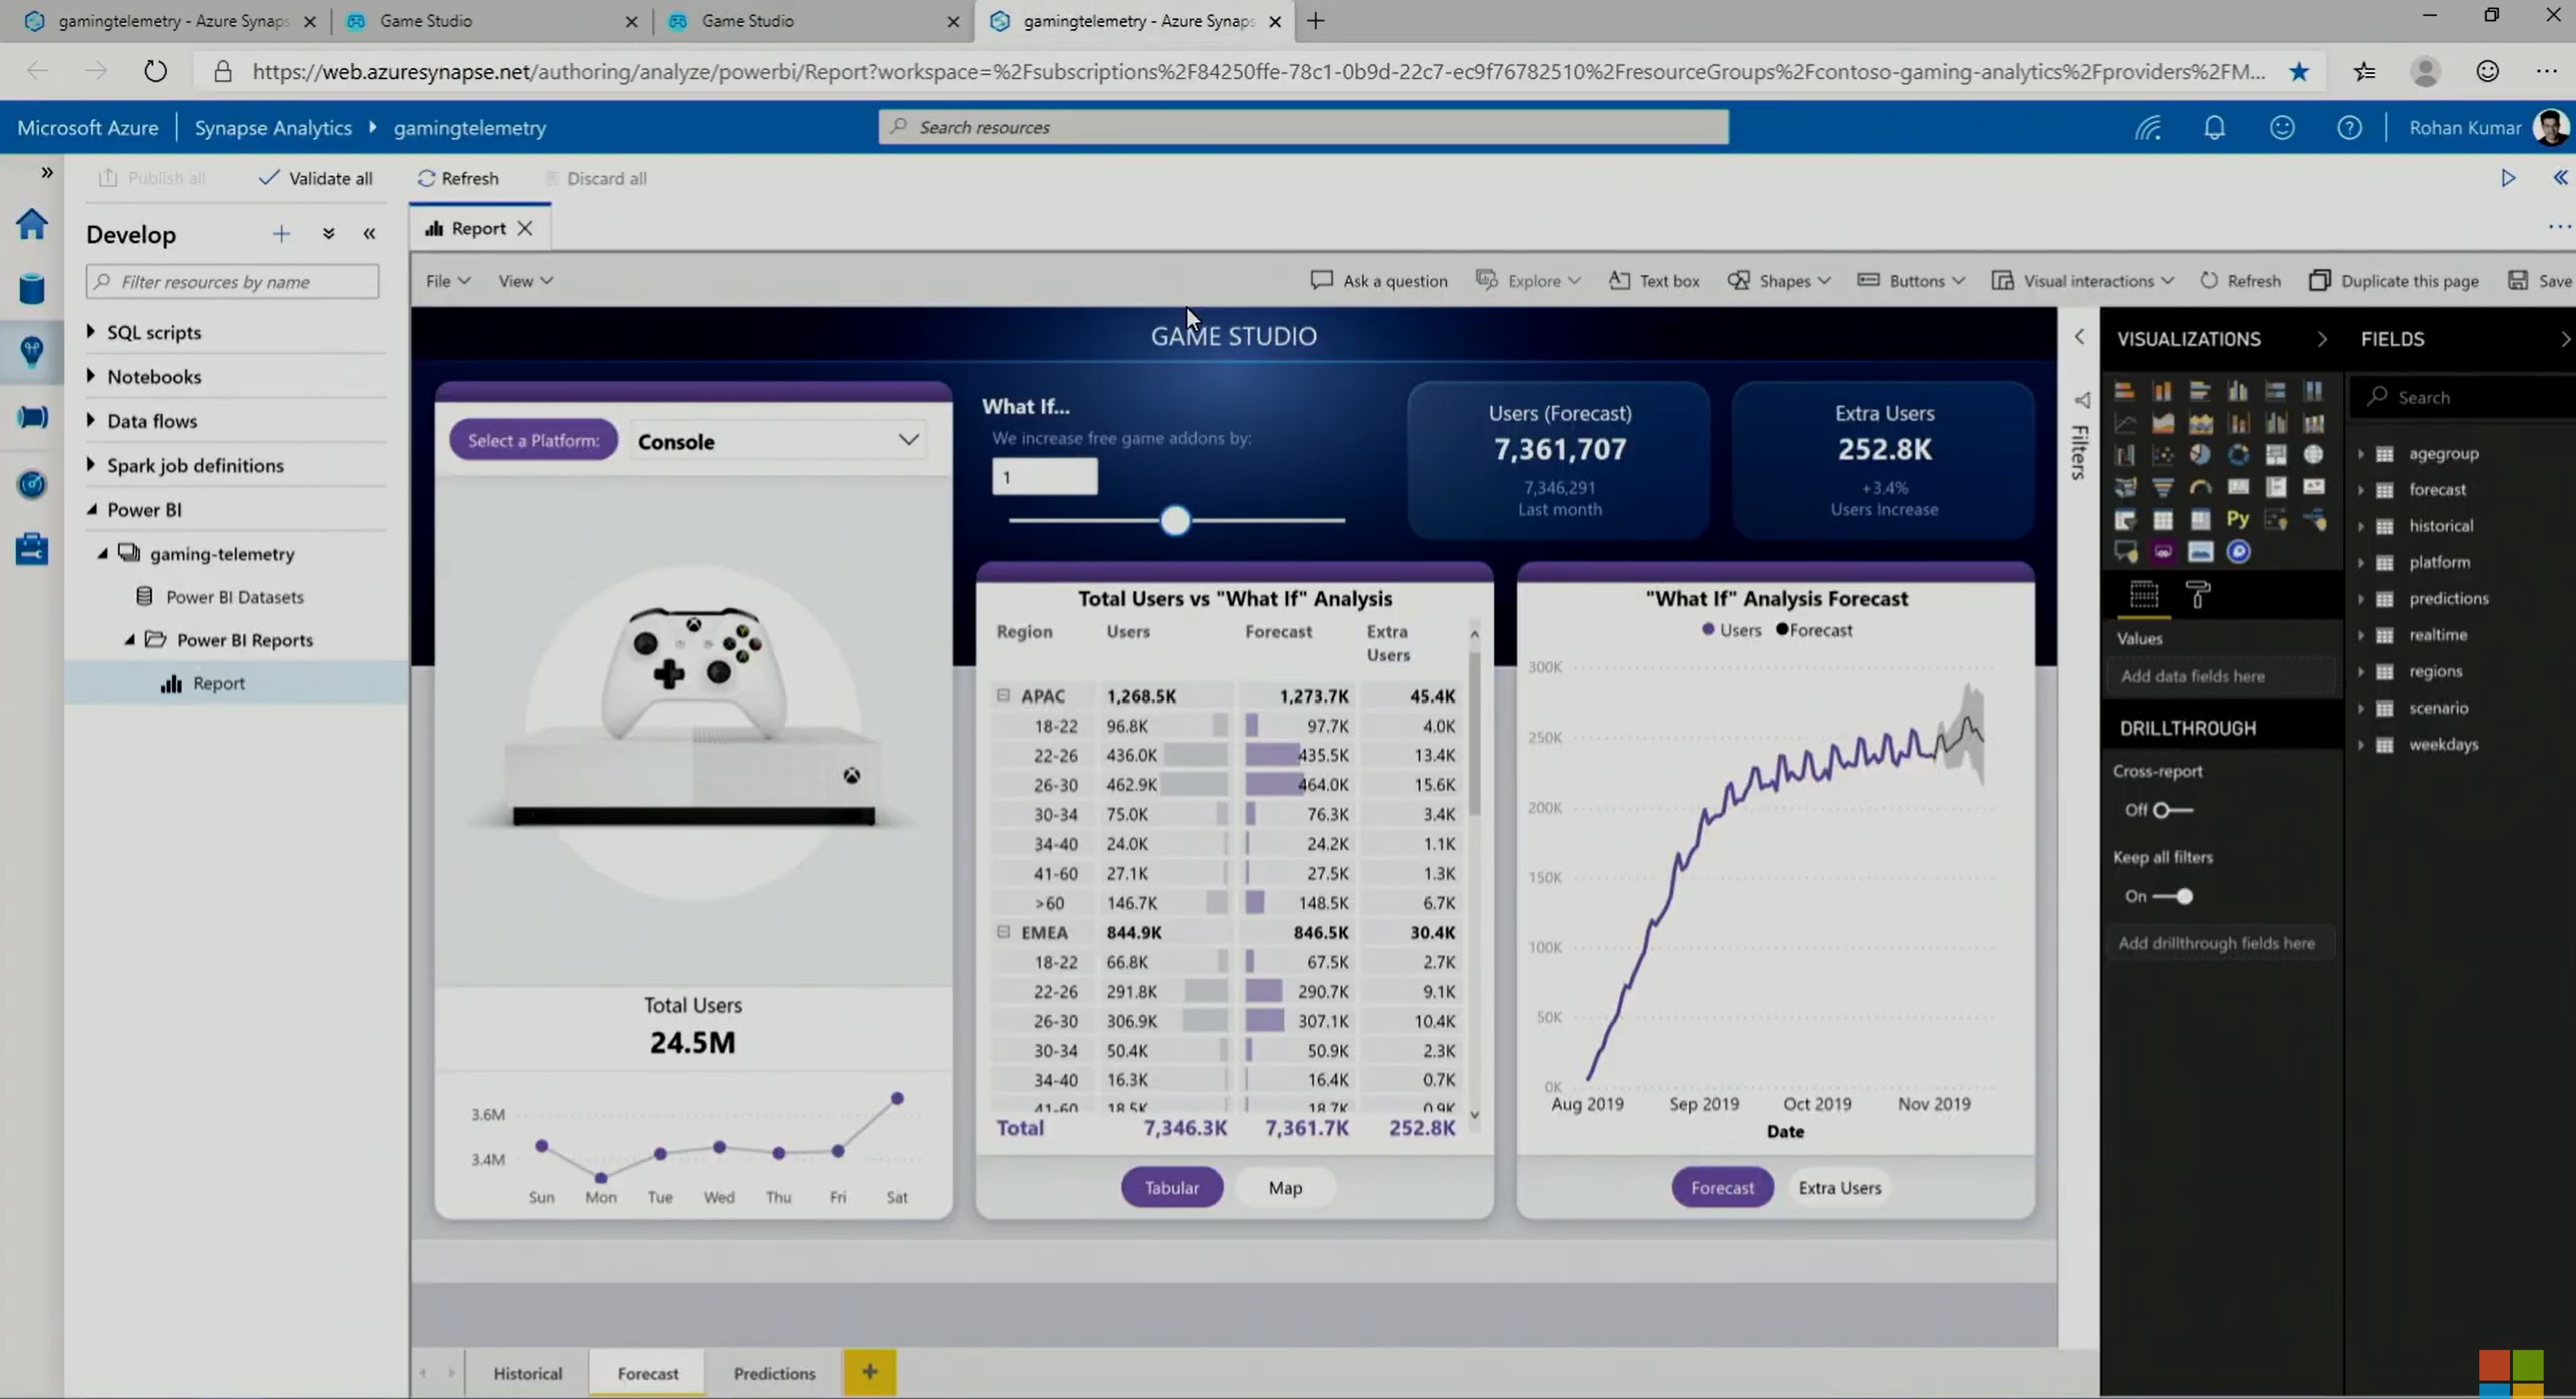This screenshot has width=2576, height=1399.
Task: Expand the Data flows tree node
Action: [91, 420]
